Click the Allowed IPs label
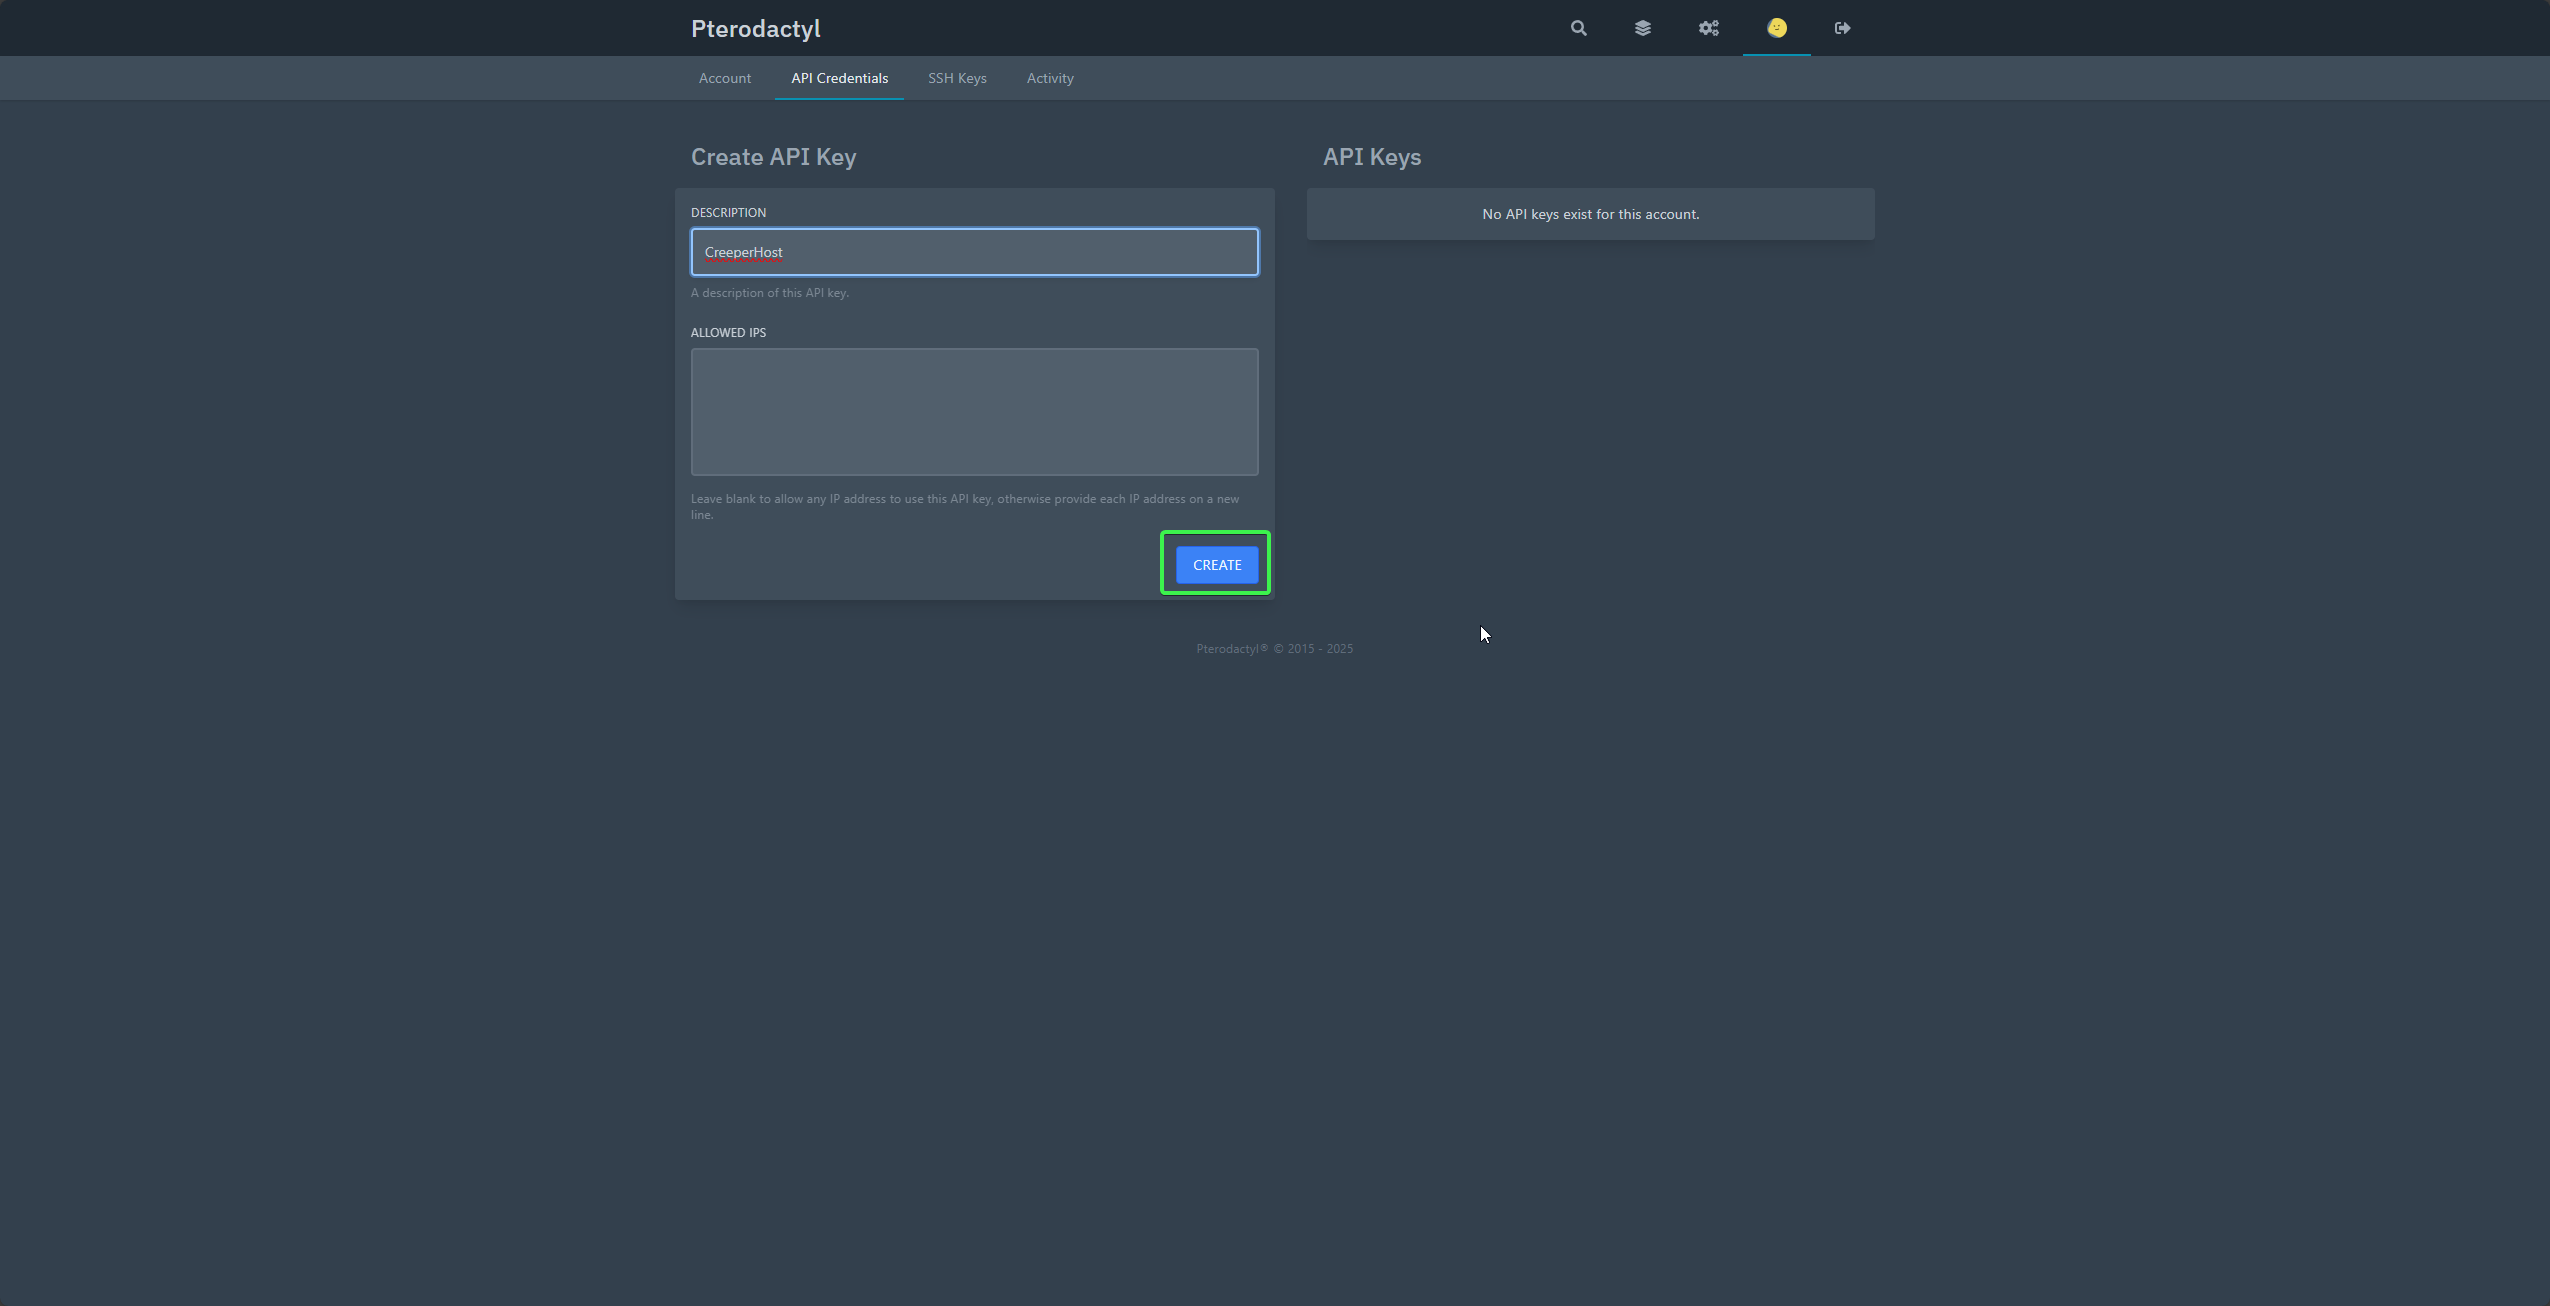Image resolution: width=2550 pixels, height=1306 pixels. click(728, 333)
